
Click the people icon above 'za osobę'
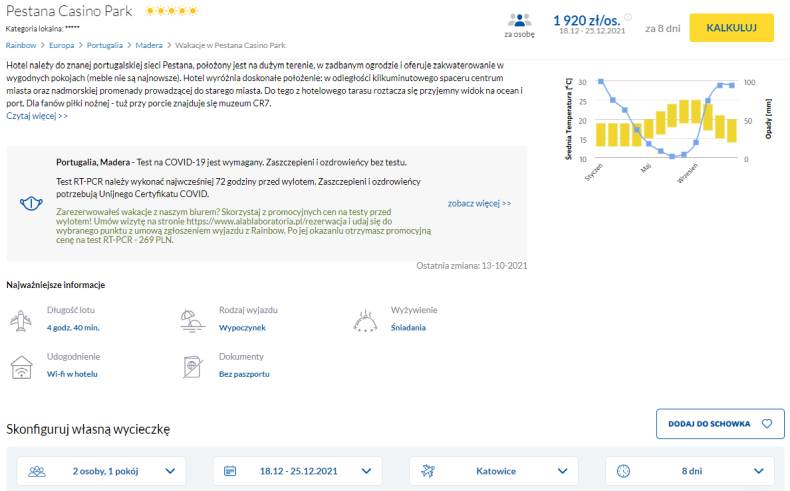click(519, 20)
